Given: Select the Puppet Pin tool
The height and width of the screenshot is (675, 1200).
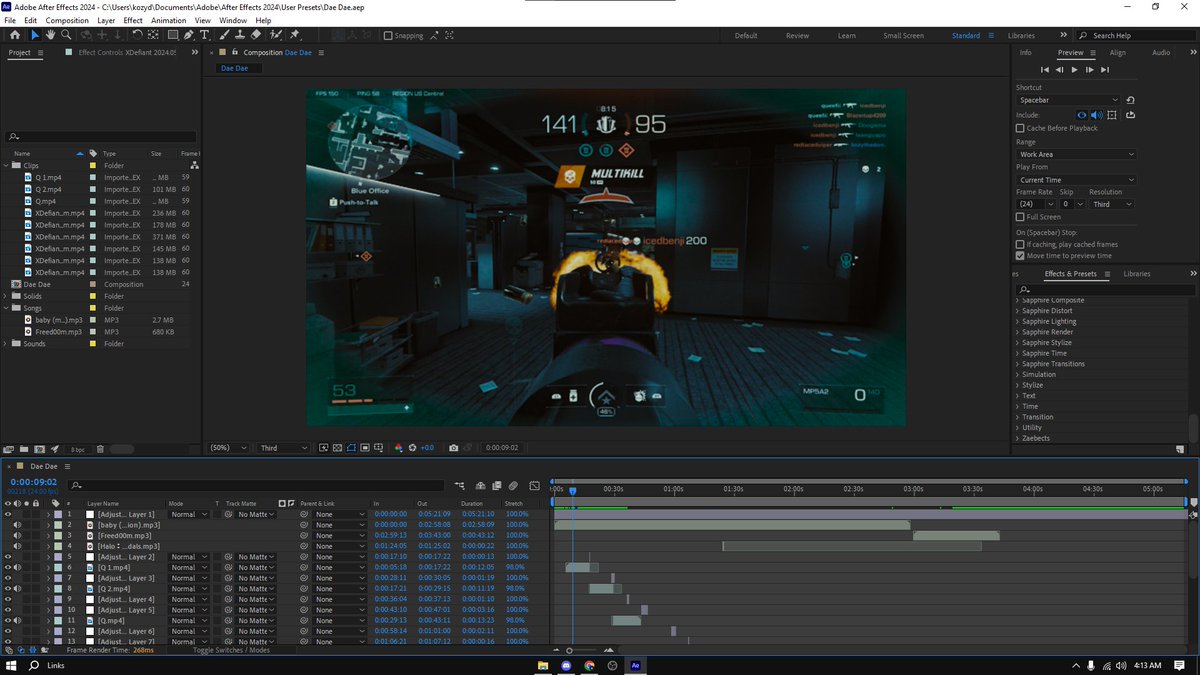Looking at the screenshot, I should (295, 35).
